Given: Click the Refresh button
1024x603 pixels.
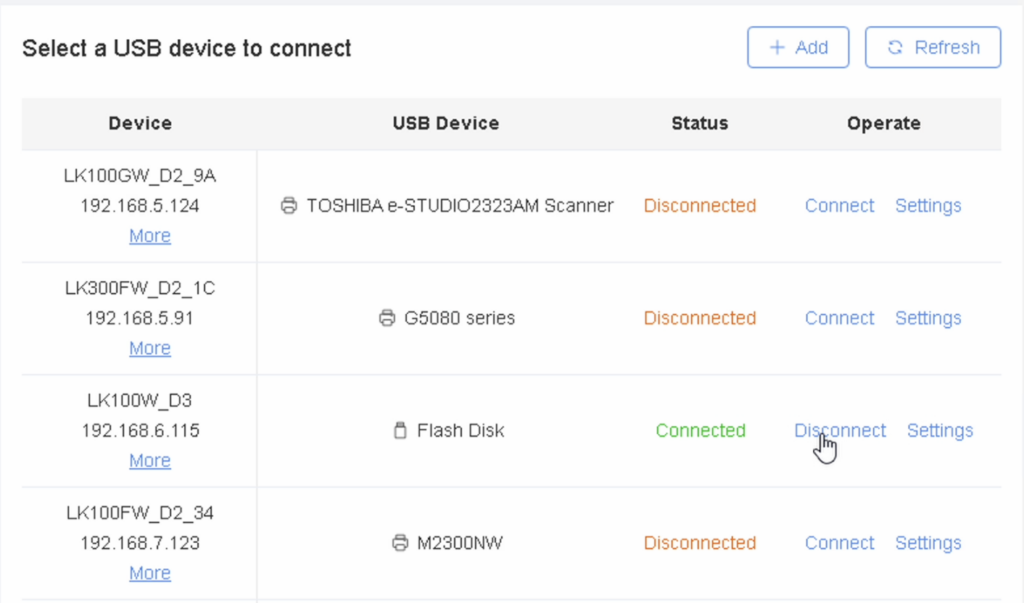Looking at the screenshot, I should coord(932,47).
